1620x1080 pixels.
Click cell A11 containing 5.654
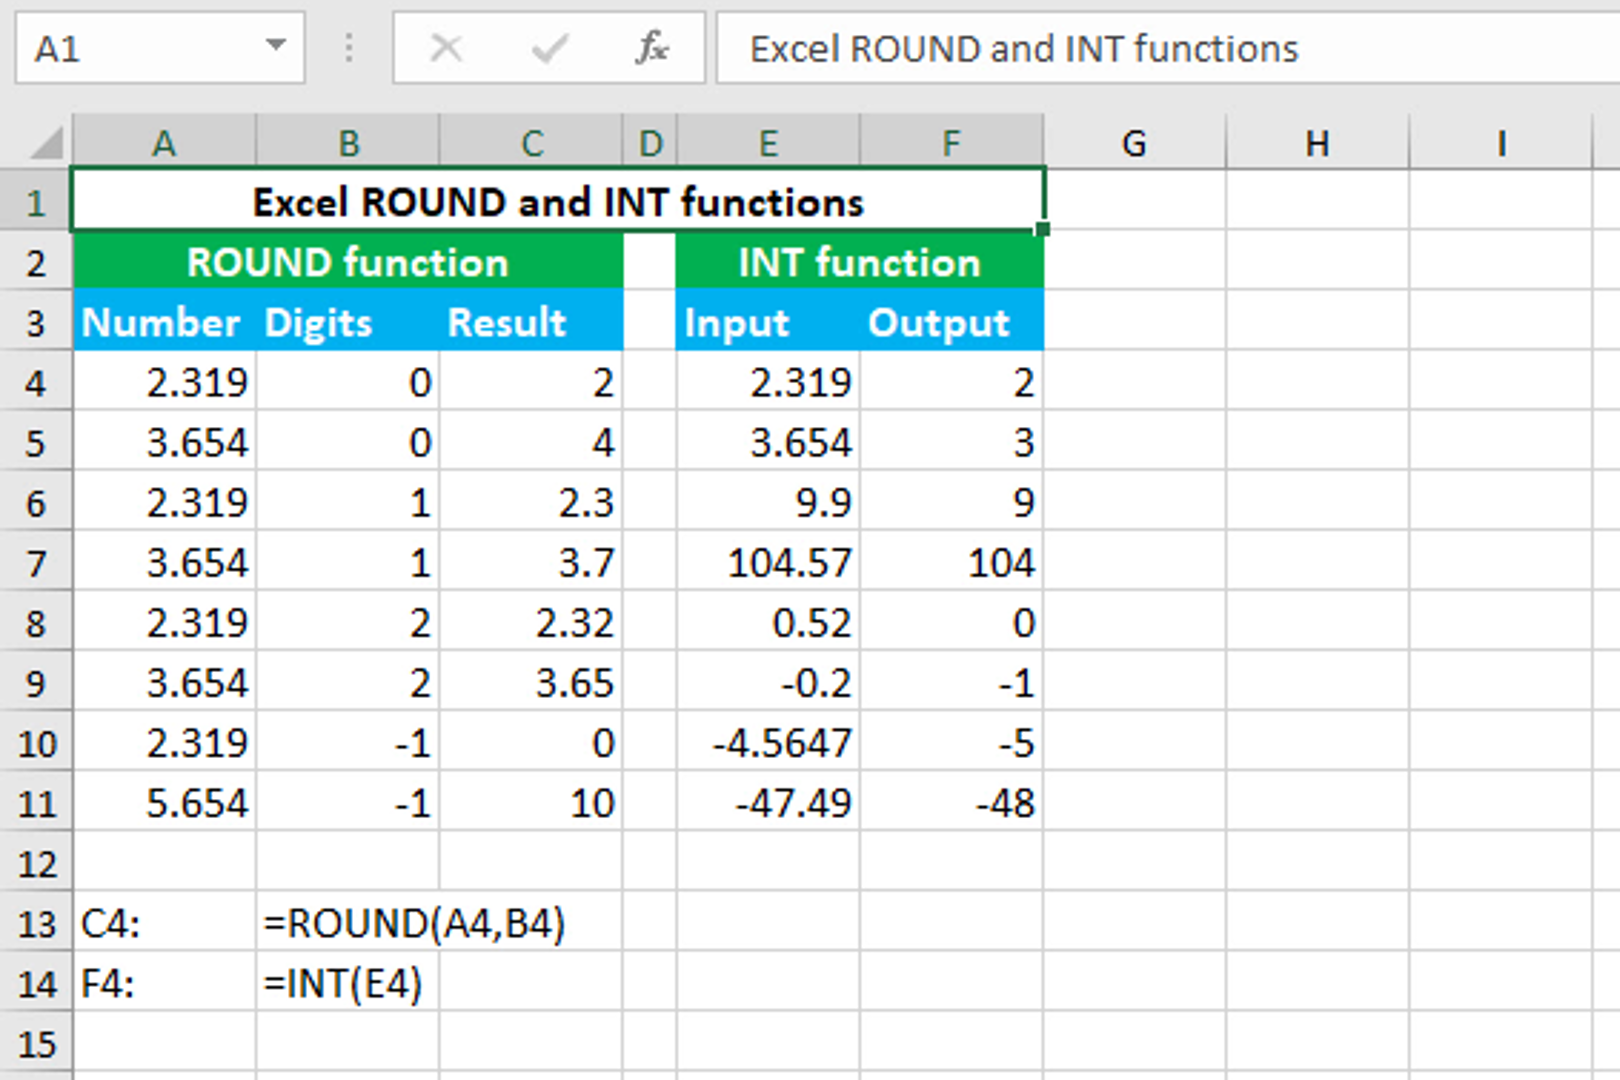(x=164, y=802)
